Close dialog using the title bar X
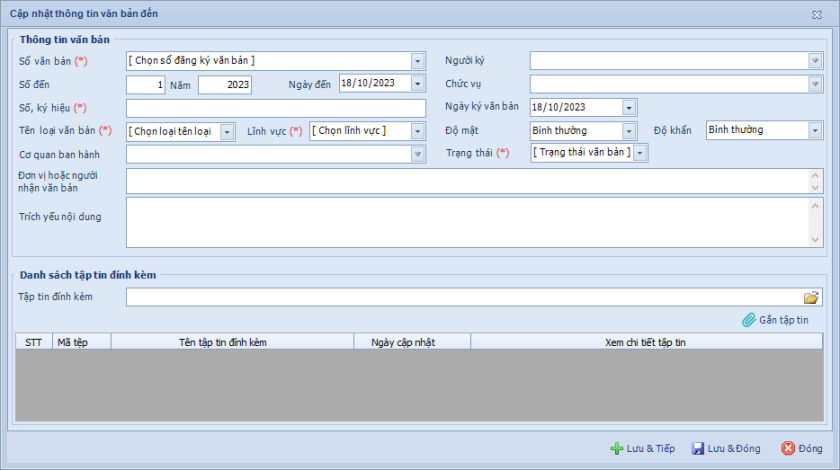Screen dimensions: 840x470 click(817, 15)
